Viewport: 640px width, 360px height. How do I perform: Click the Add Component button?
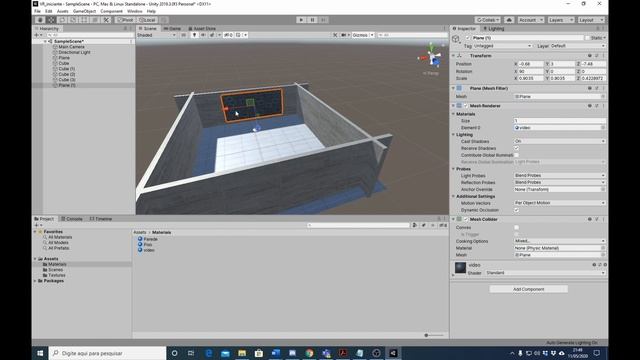point(529,289)
